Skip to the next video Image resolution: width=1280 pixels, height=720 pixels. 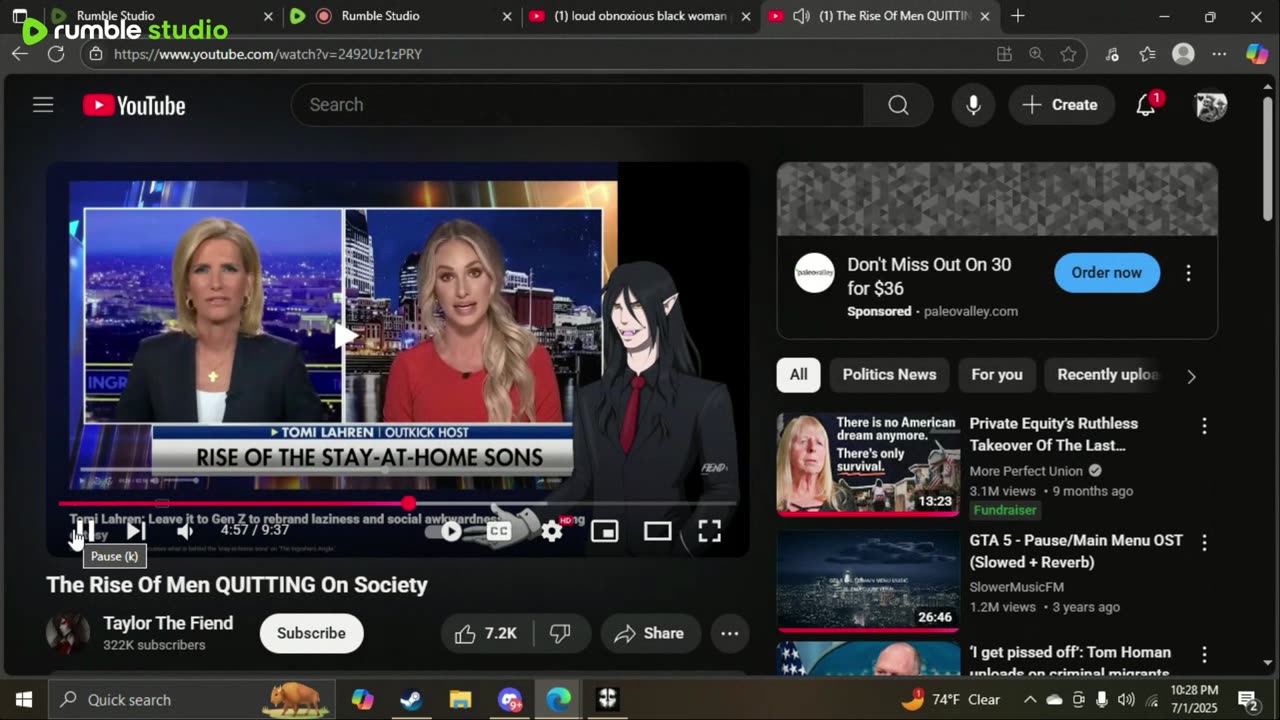click(135, 531)
